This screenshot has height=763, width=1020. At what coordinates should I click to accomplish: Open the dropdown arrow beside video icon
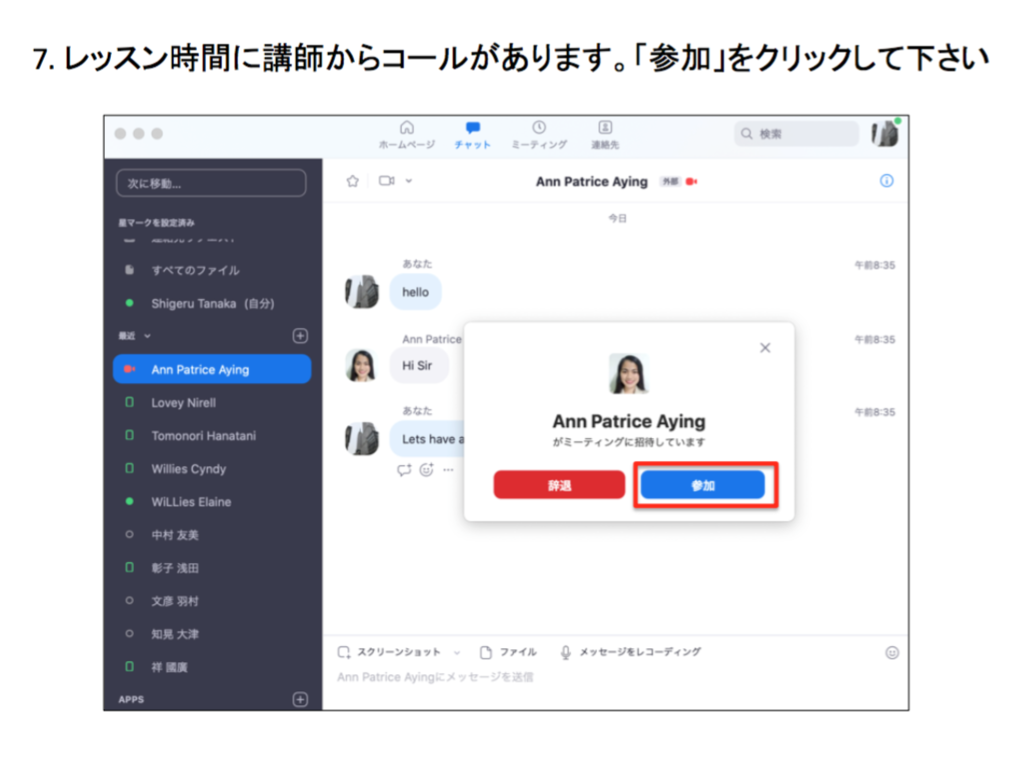click(409, 181)
